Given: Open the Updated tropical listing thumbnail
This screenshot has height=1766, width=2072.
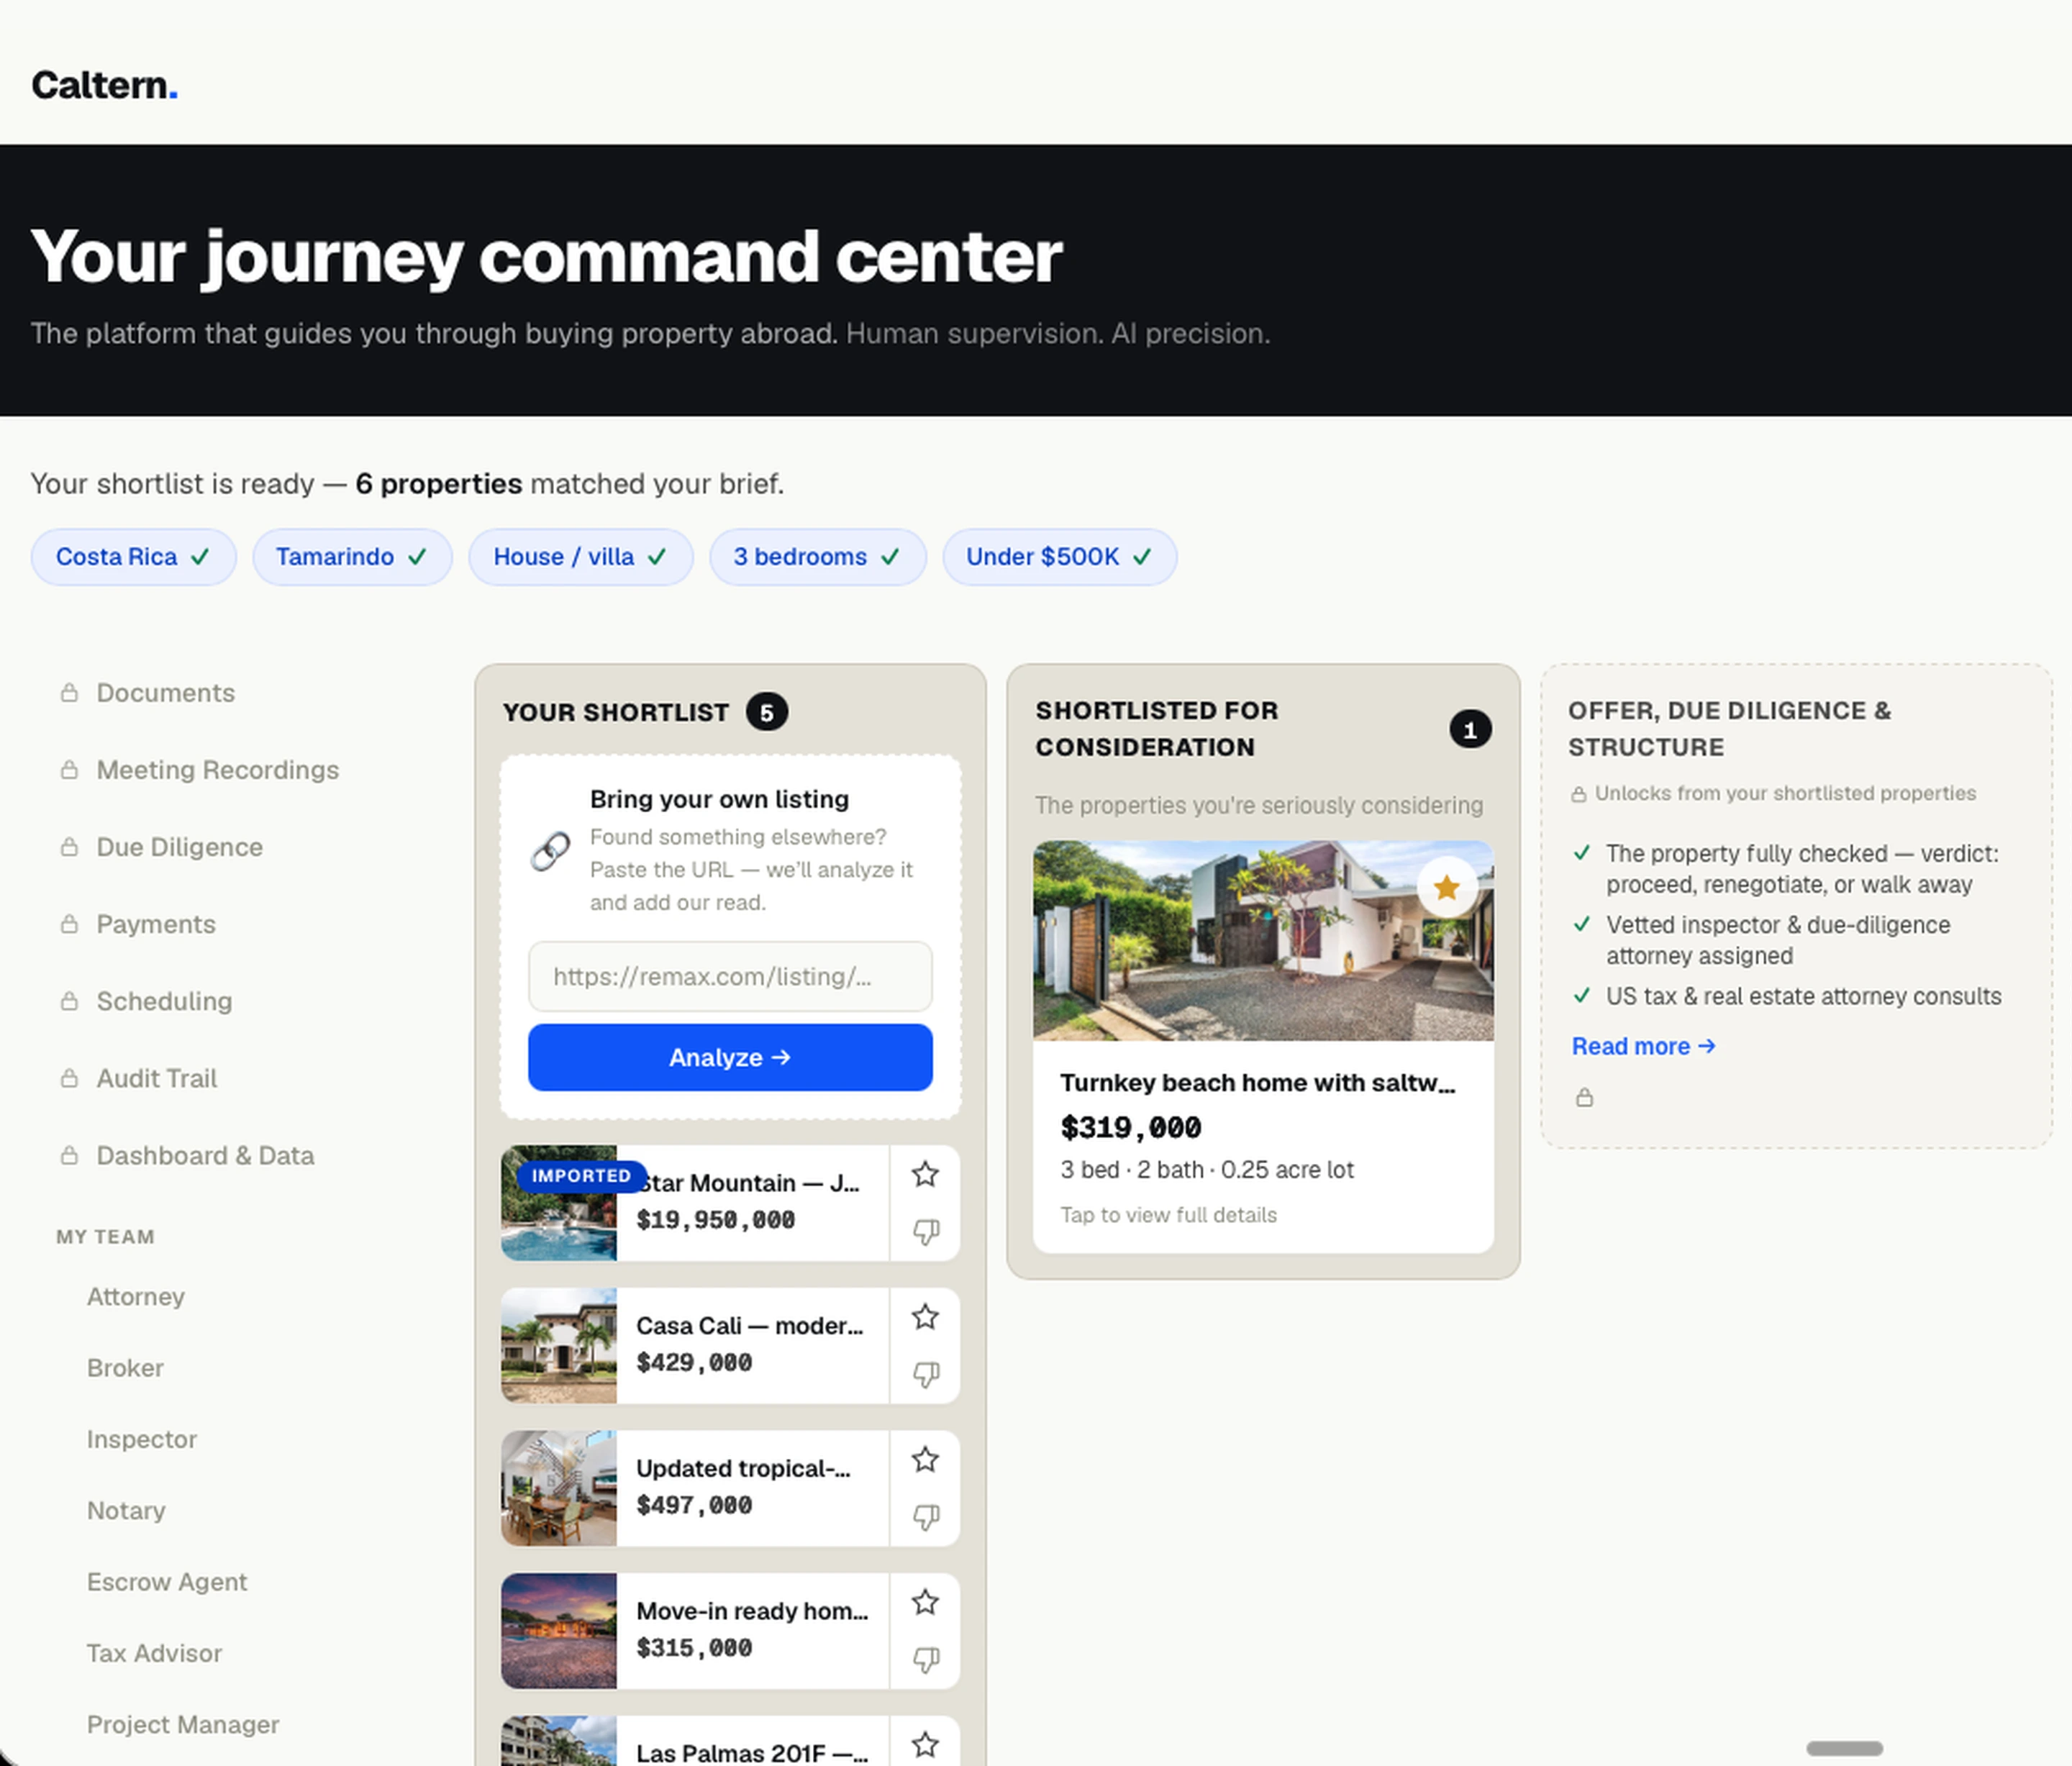Looking at the screenshot, I should [558, 1488].
